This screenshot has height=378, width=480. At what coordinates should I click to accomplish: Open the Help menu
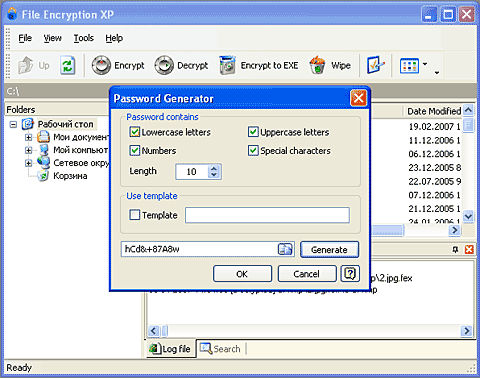114,38
